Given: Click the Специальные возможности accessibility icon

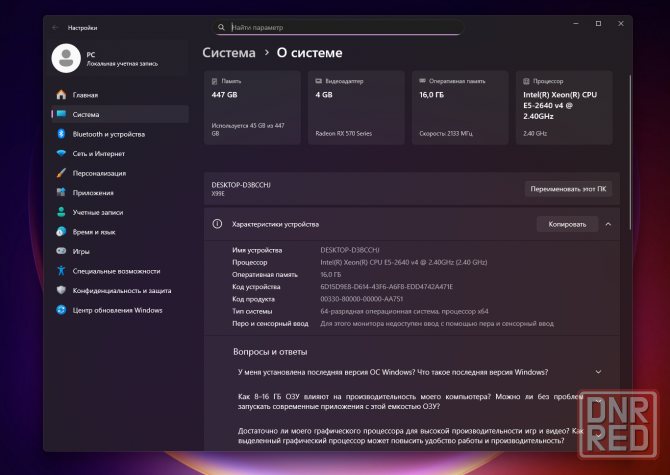Looking at the screenshot, I should [61, 270].
